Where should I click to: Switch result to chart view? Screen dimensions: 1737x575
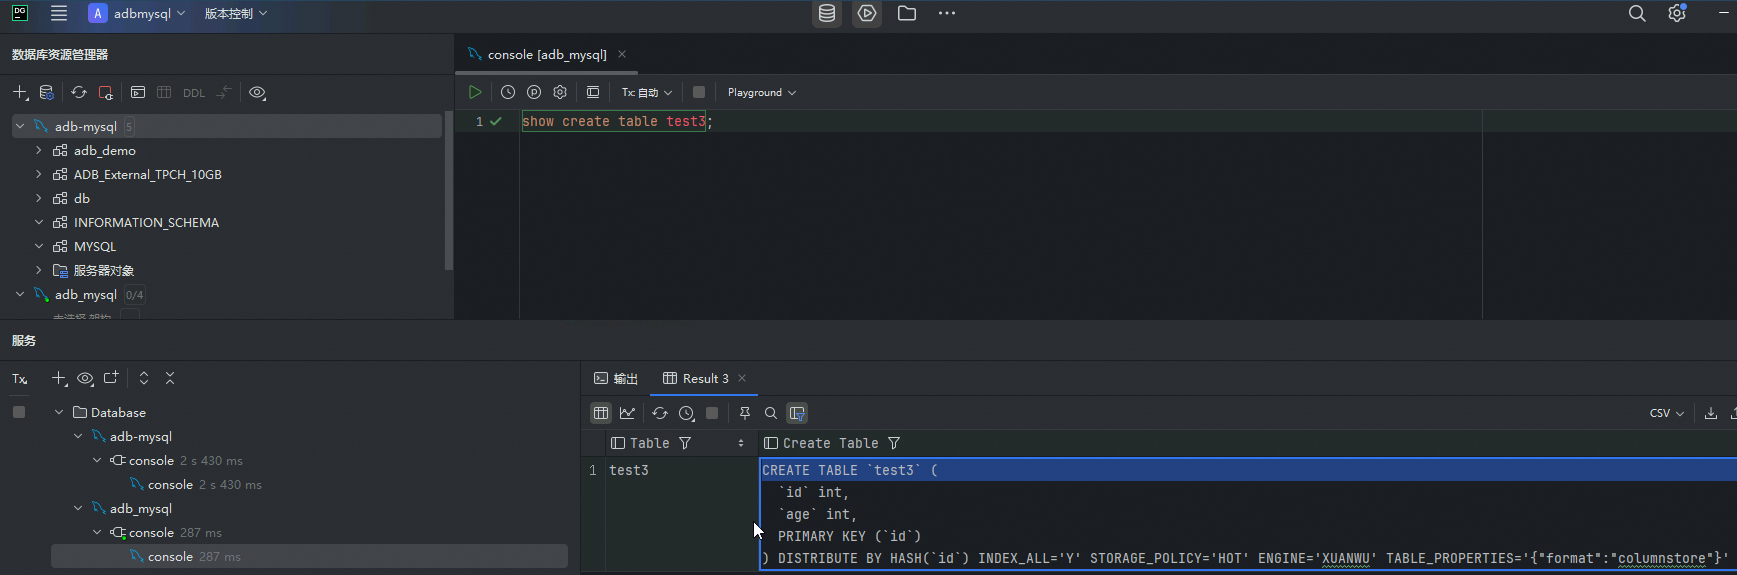[x=628, y=413]
